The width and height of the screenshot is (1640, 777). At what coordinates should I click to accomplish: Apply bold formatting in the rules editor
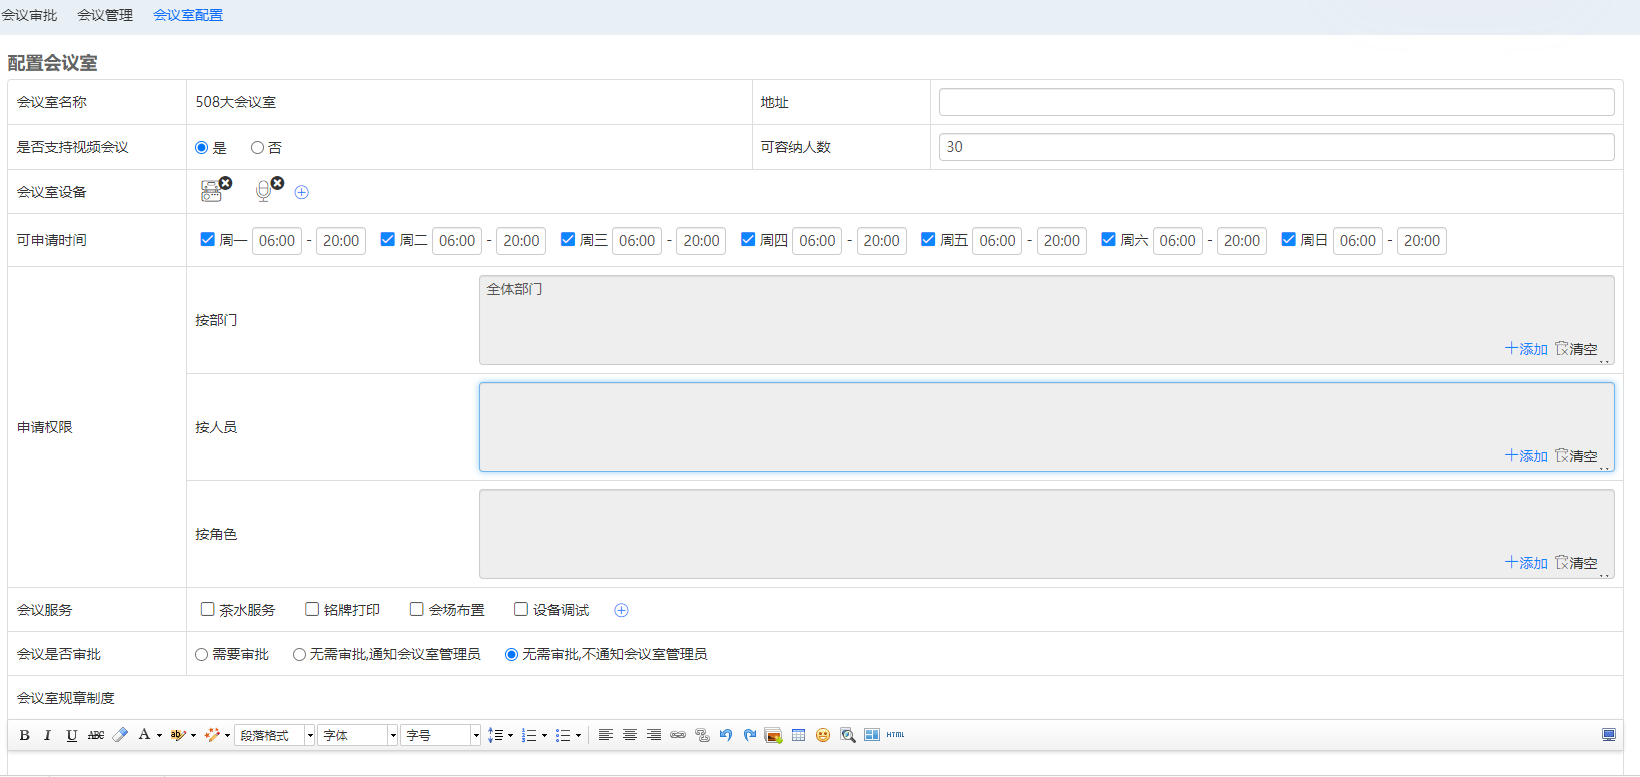[25, 735]
